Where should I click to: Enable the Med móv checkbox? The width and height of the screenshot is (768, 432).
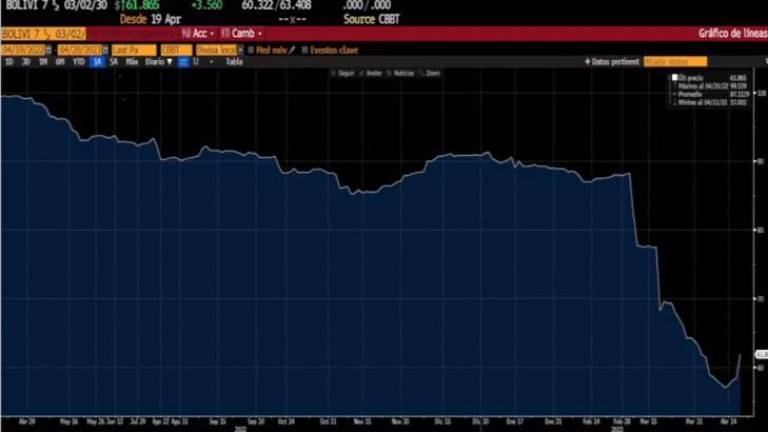click(251, 49)
